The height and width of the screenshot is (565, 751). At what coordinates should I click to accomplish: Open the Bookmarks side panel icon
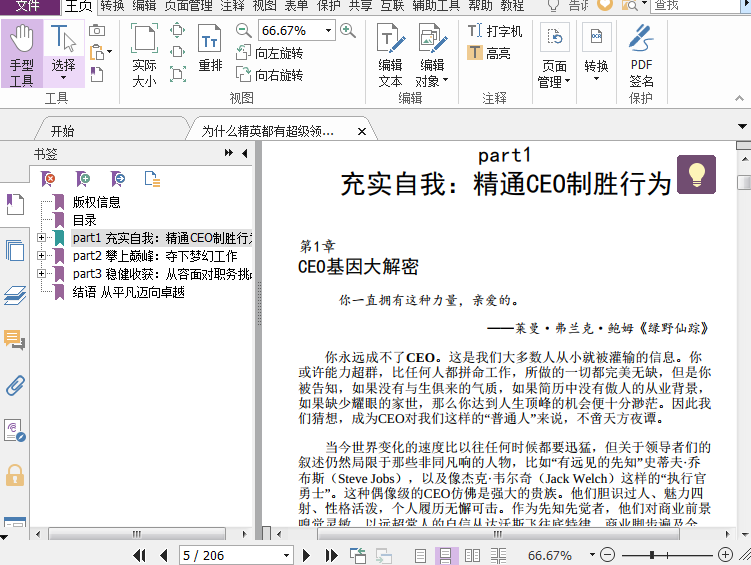15,205
